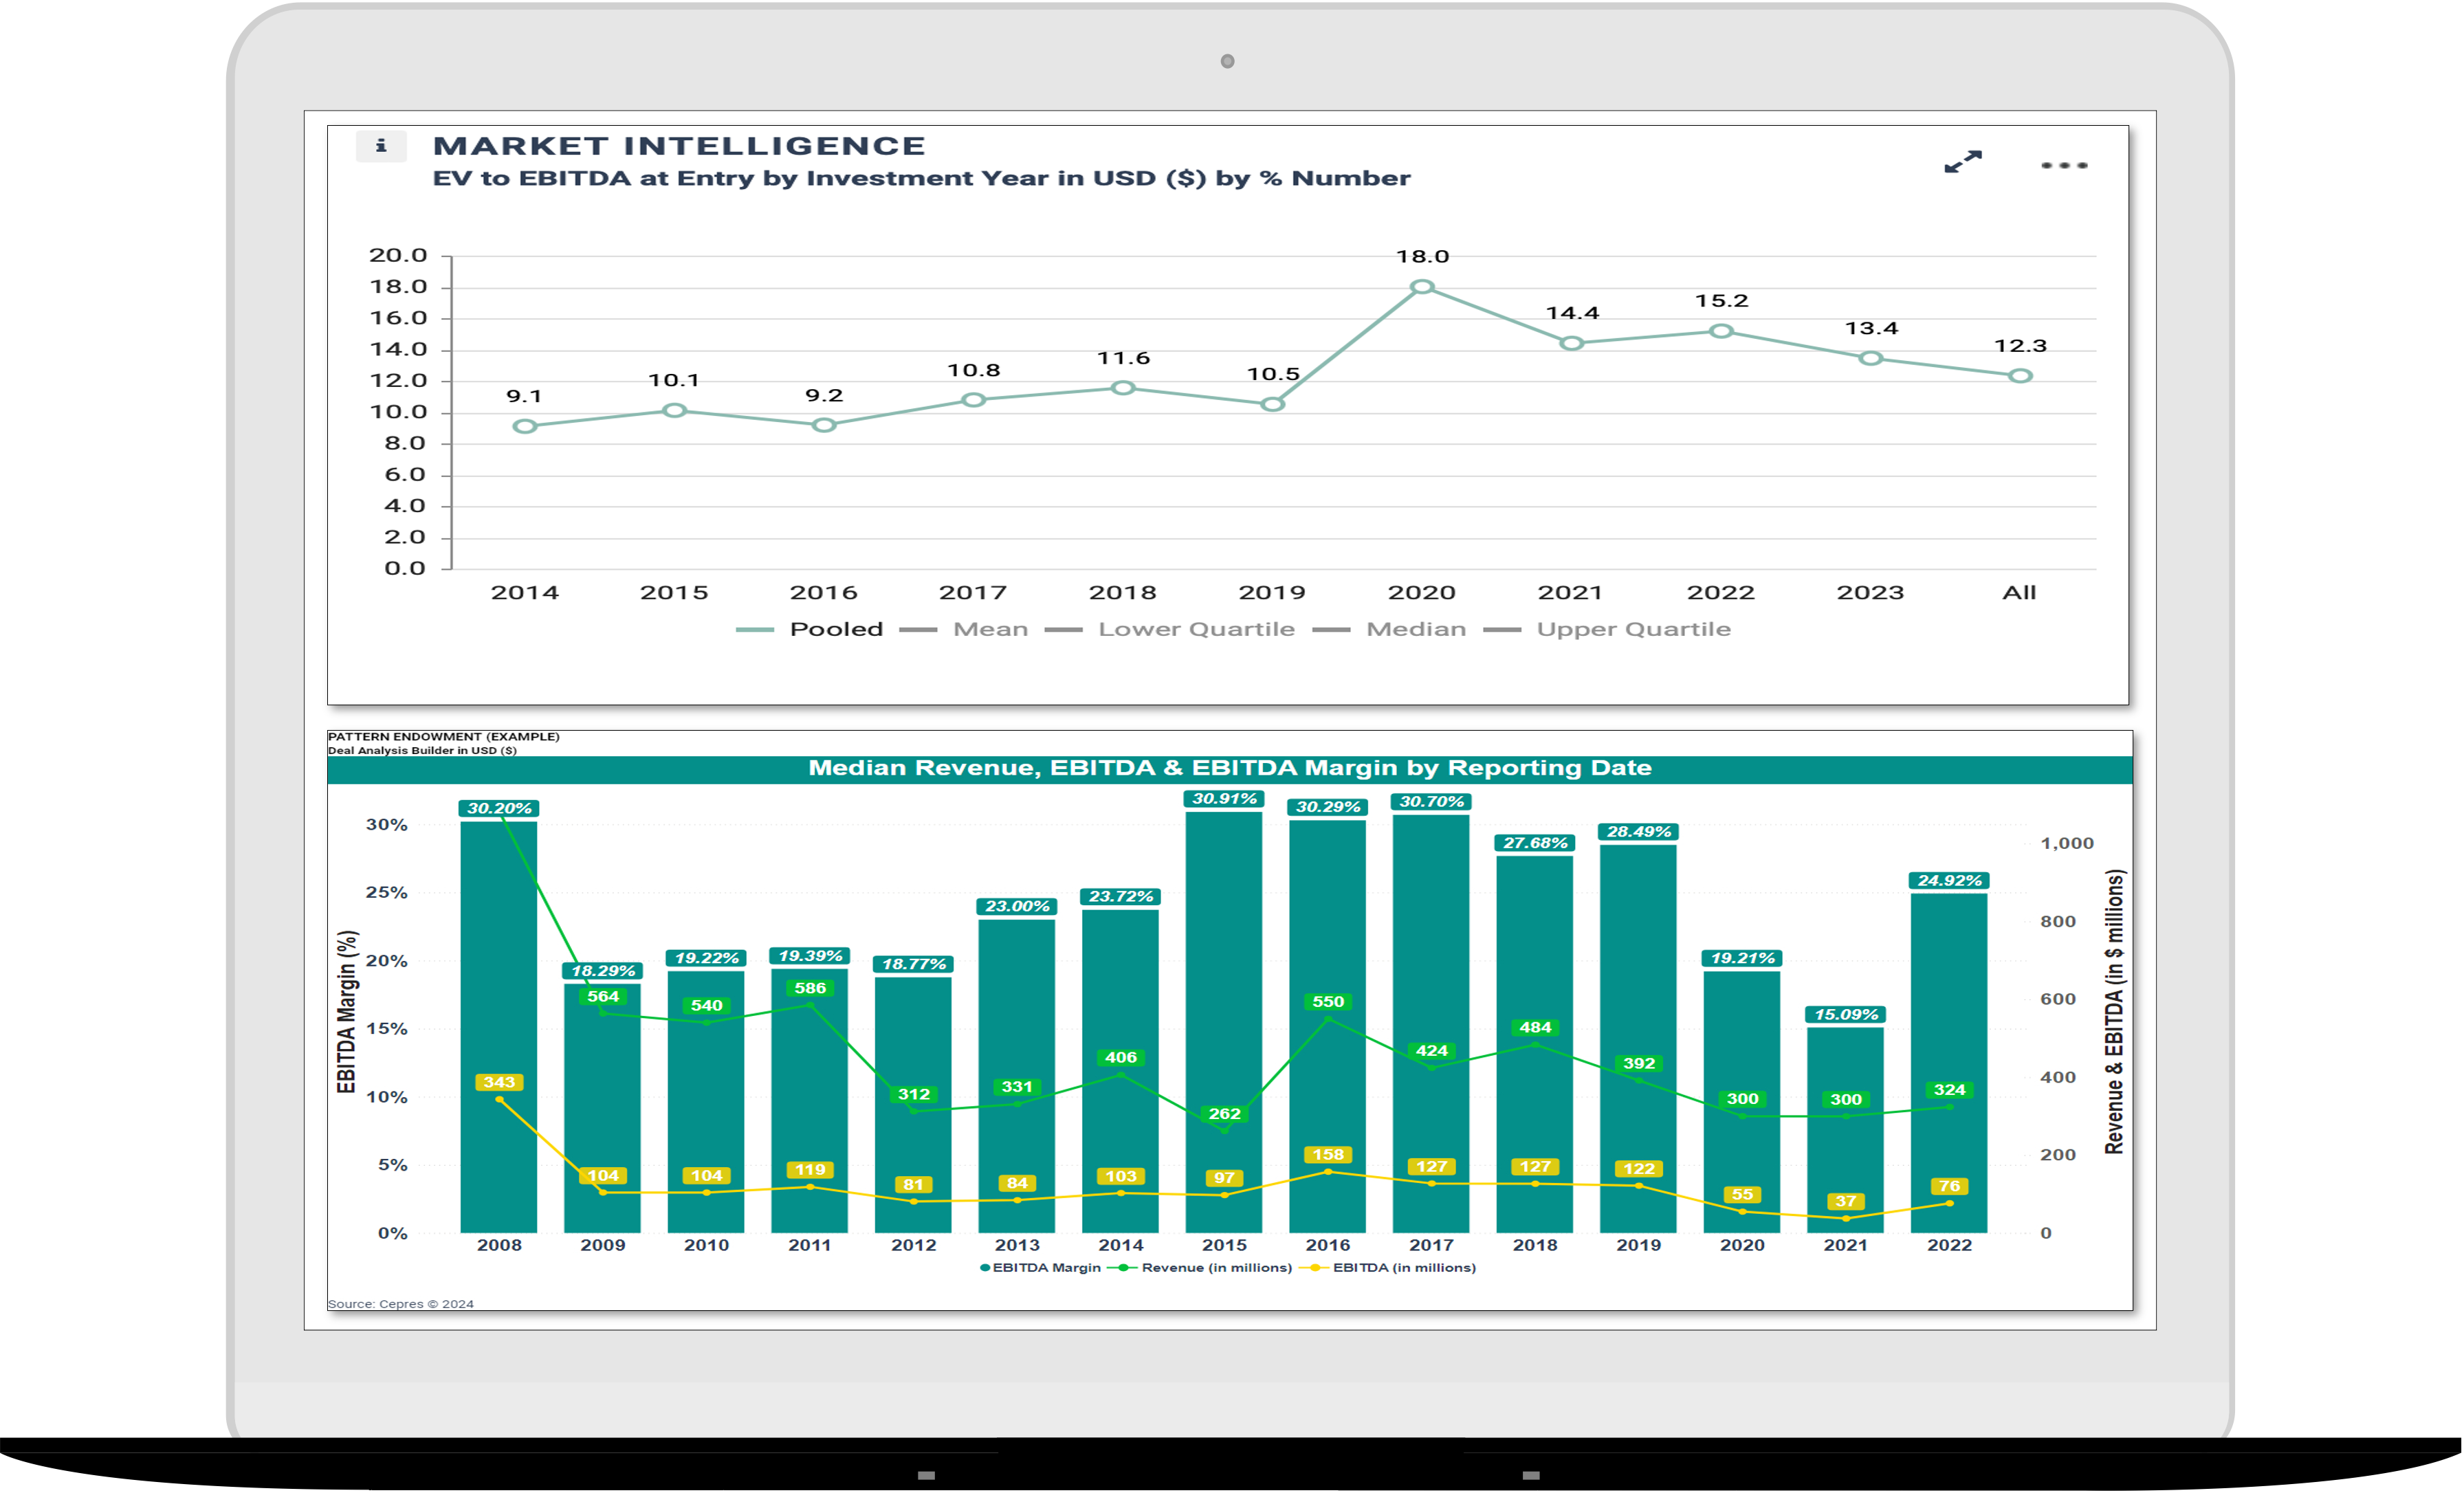Click the revenue label 331

tap(1017, 1086)
